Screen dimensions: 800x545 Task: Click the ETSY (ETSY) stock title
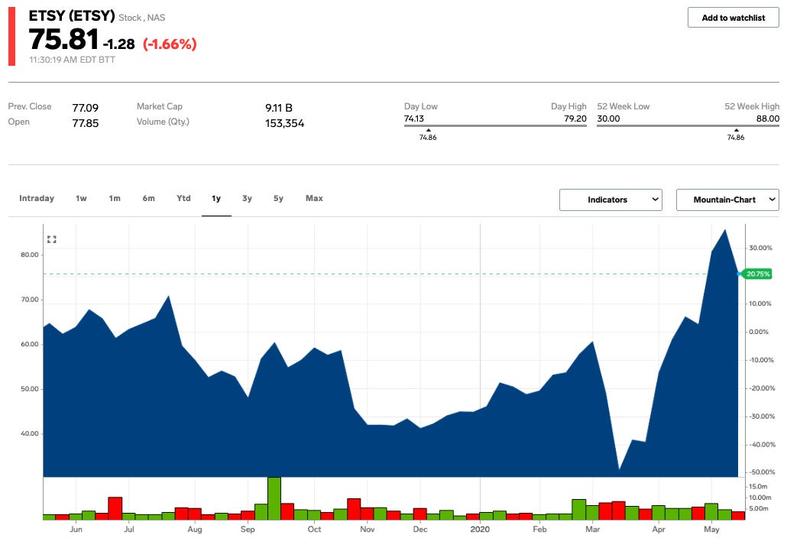pos(71,16)
